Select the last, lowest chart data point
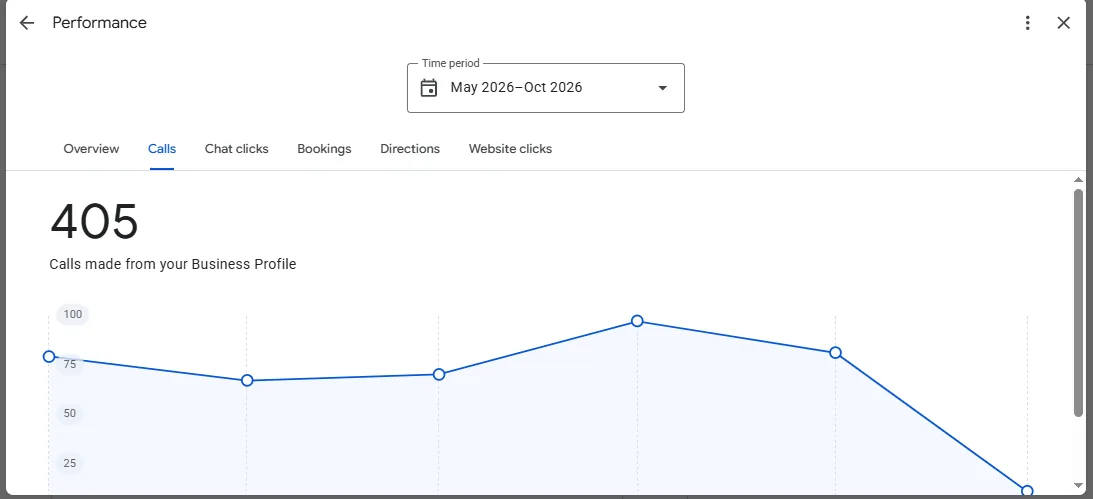This screenshot has height=499, width=1093. pos(1027,491)
